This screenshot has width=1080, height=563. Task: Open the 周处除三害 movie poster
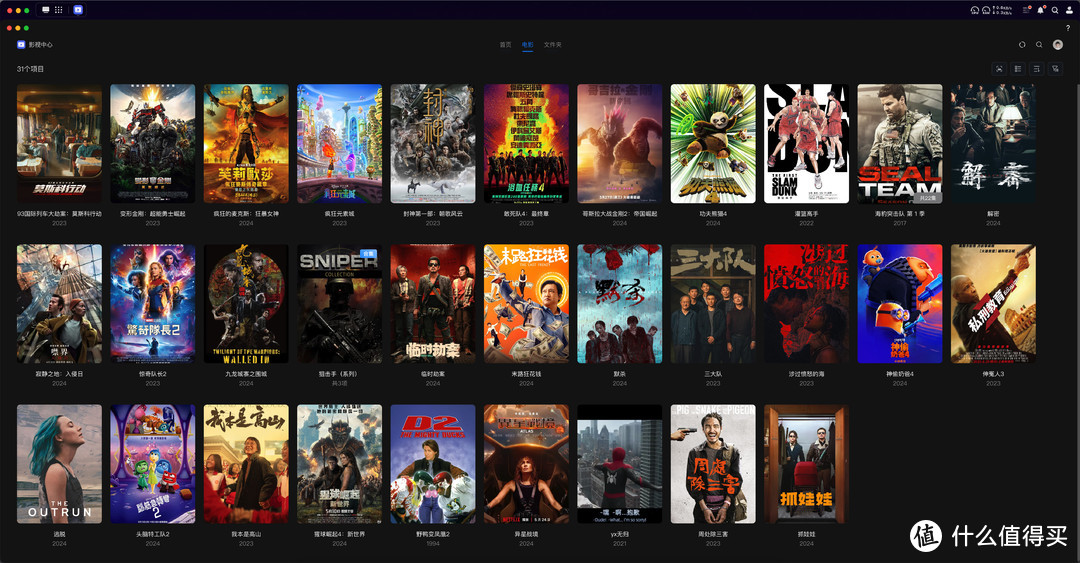point(713,464)
